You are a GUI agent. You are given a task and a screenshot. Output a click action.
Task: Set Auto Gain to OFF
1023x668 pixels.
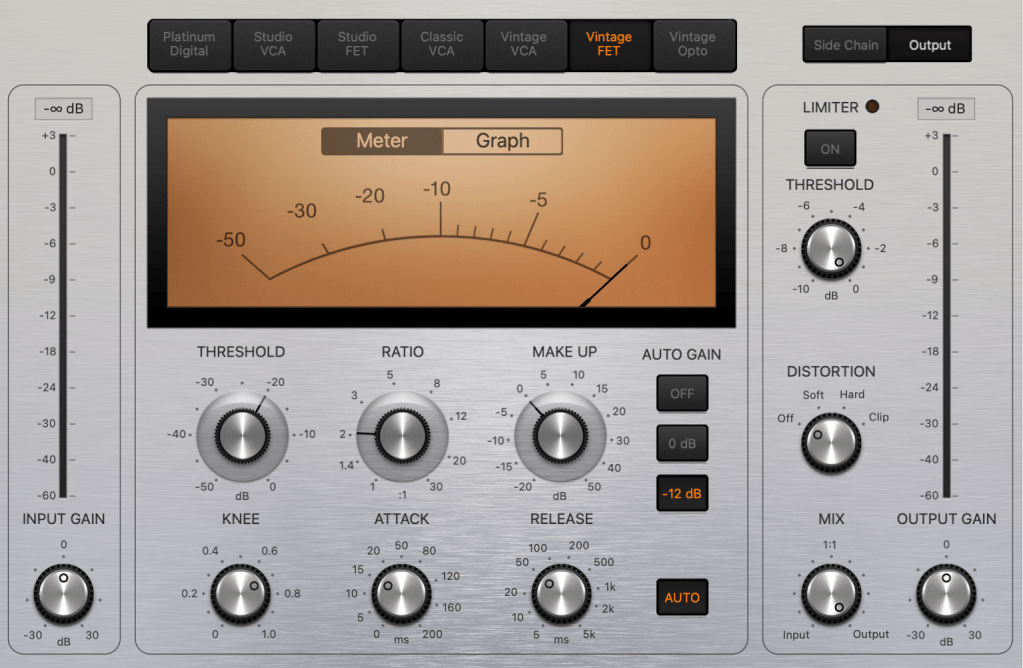tap(682, 393)
